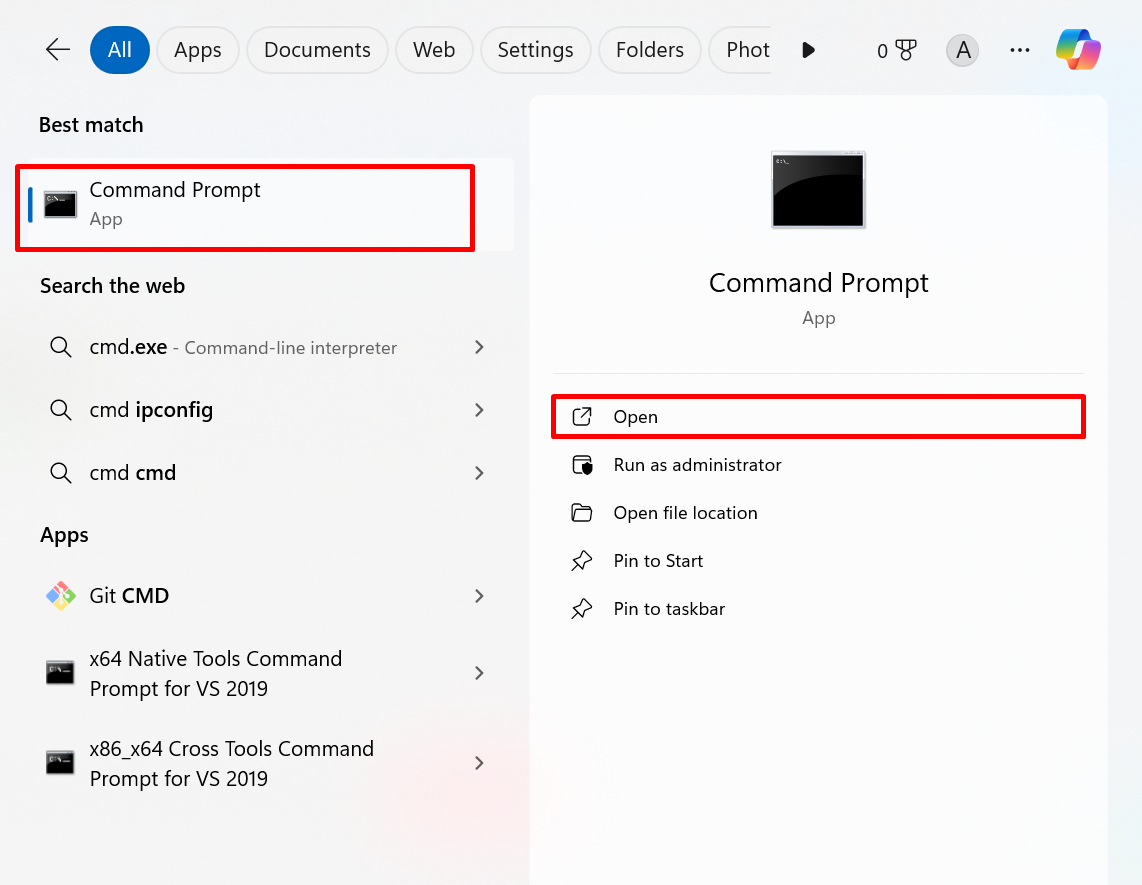This screenshot has width=1142, height=885.
Task: Click the Open file location folder icon
Action: [581, 513]
